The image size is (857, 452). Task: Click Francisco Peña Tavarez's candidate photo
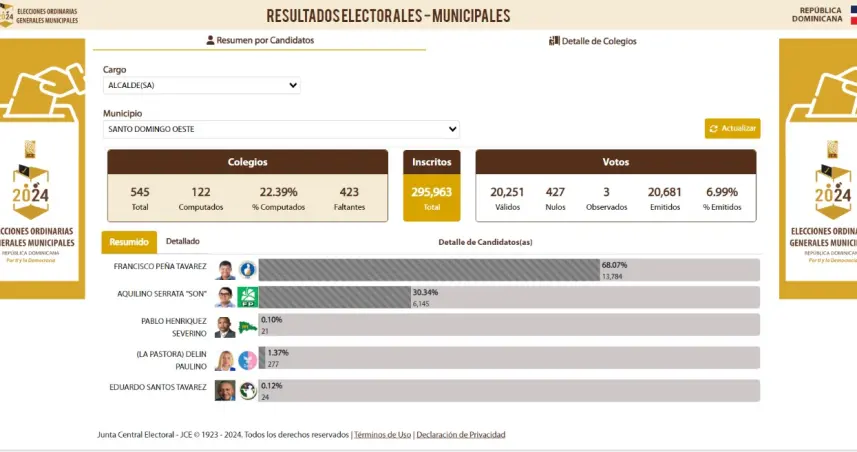click(225, 270)
